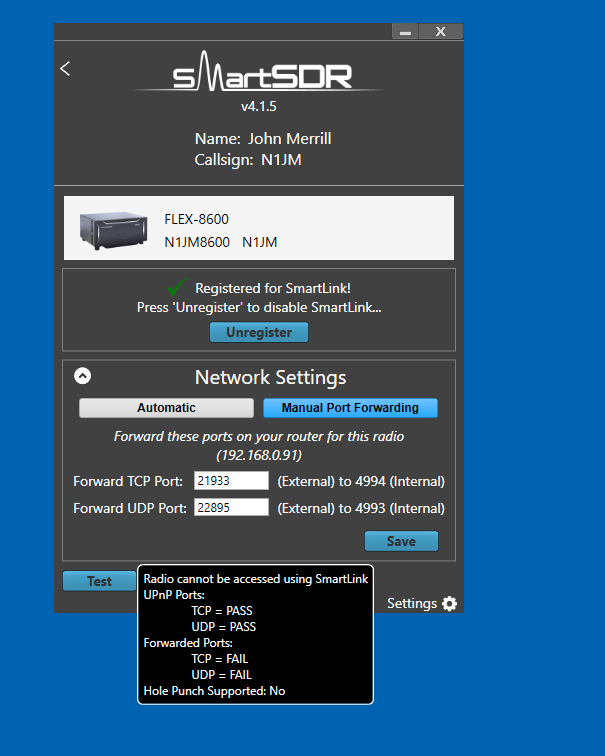Collapse the Network Settings section chevron
The image size is (605, 756).
(82, 376)
